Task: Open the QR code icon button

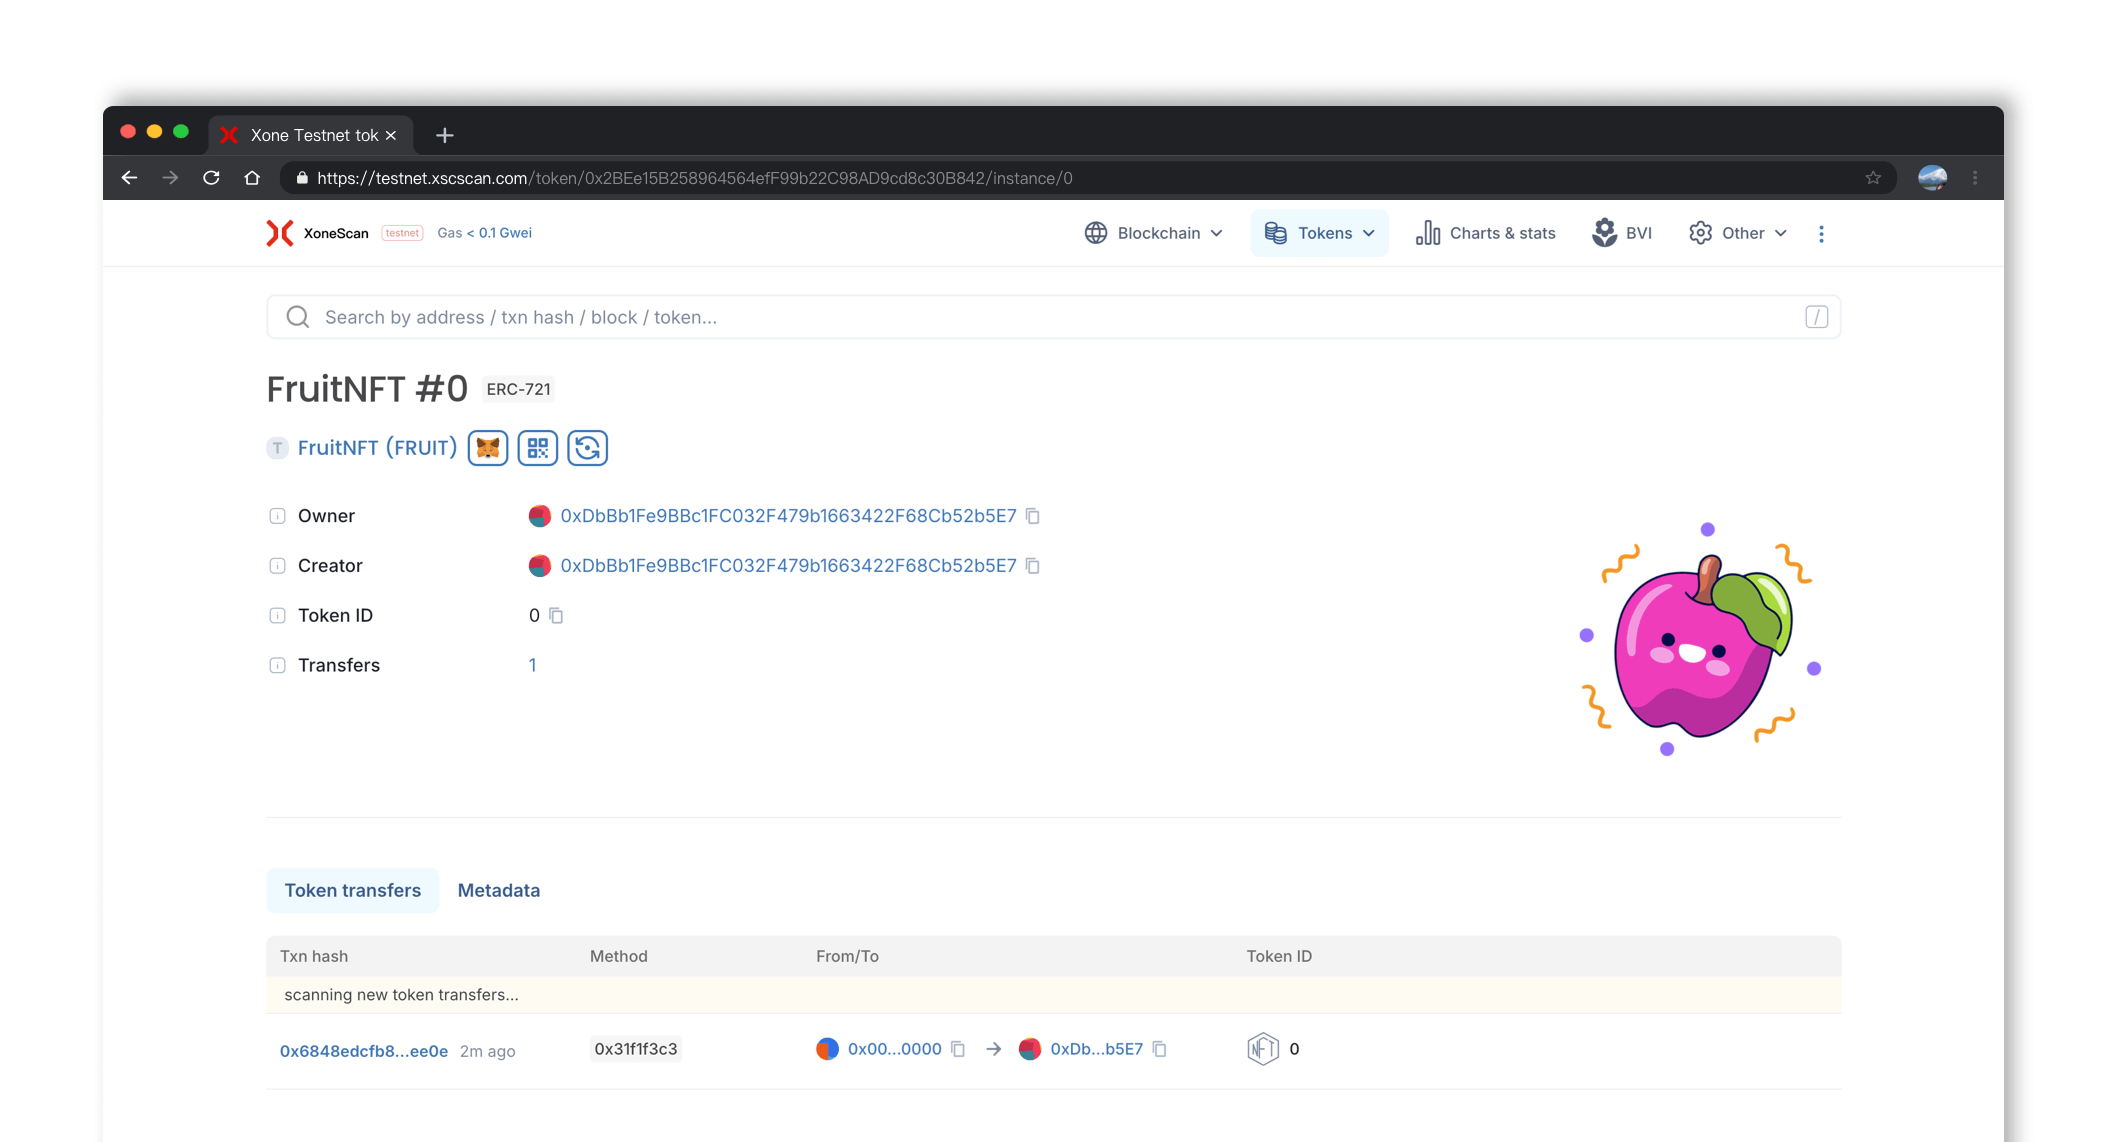Action: tap(538, 448)
